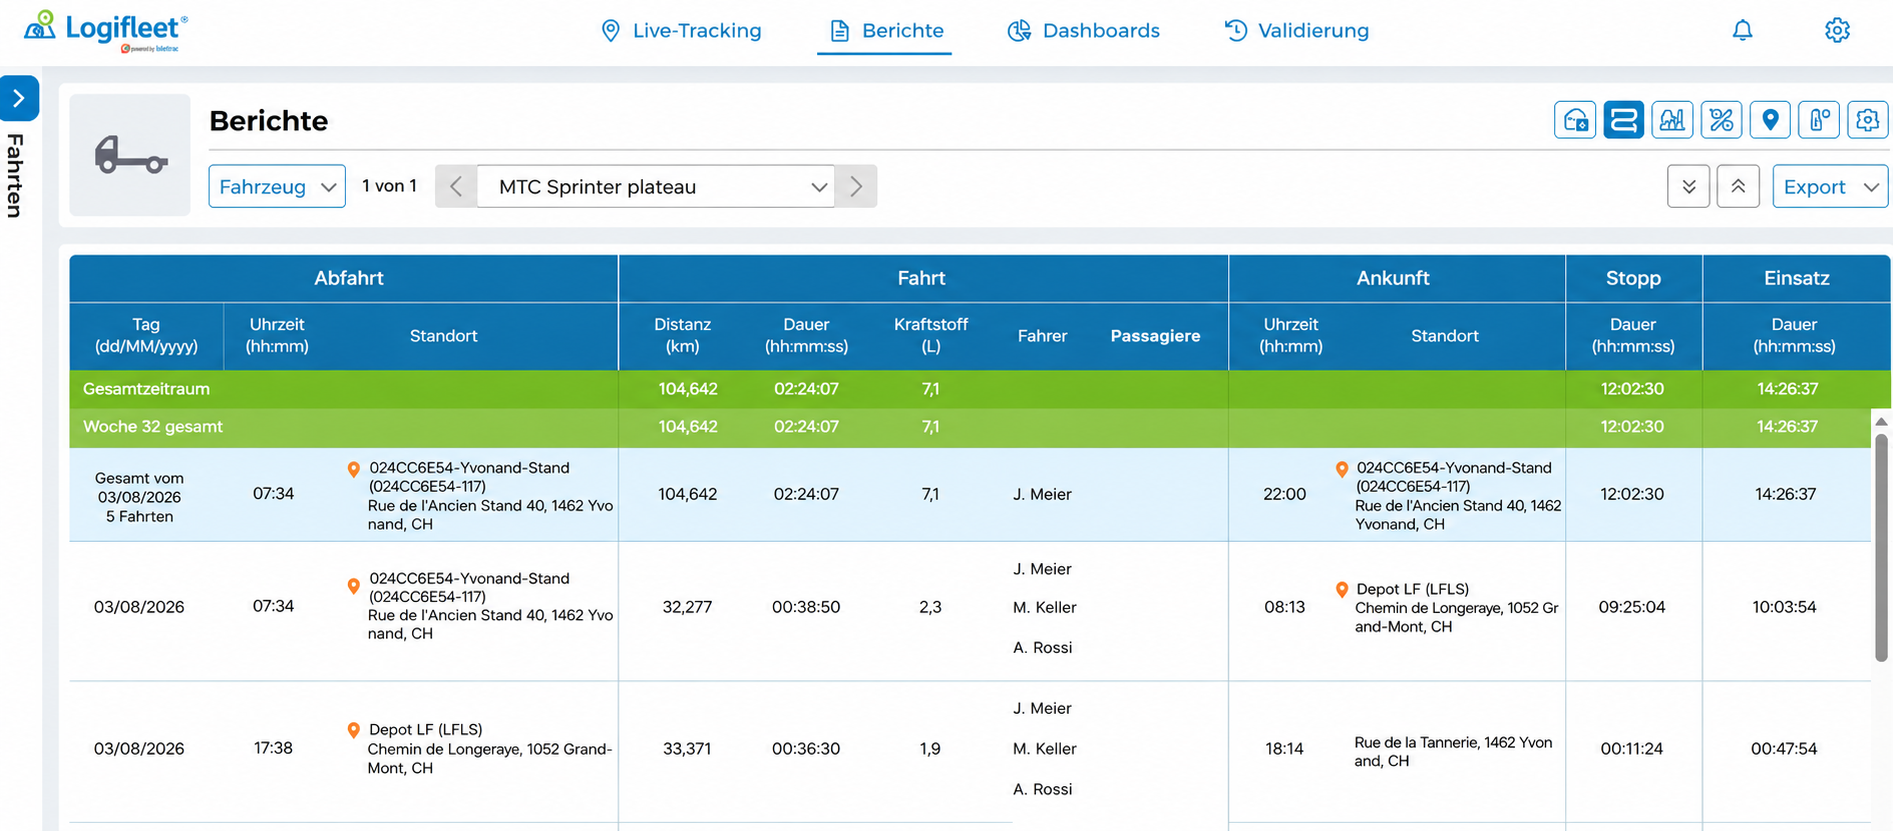Click the 17:38 departure time
1893x831 pixels.
[273, 748]
